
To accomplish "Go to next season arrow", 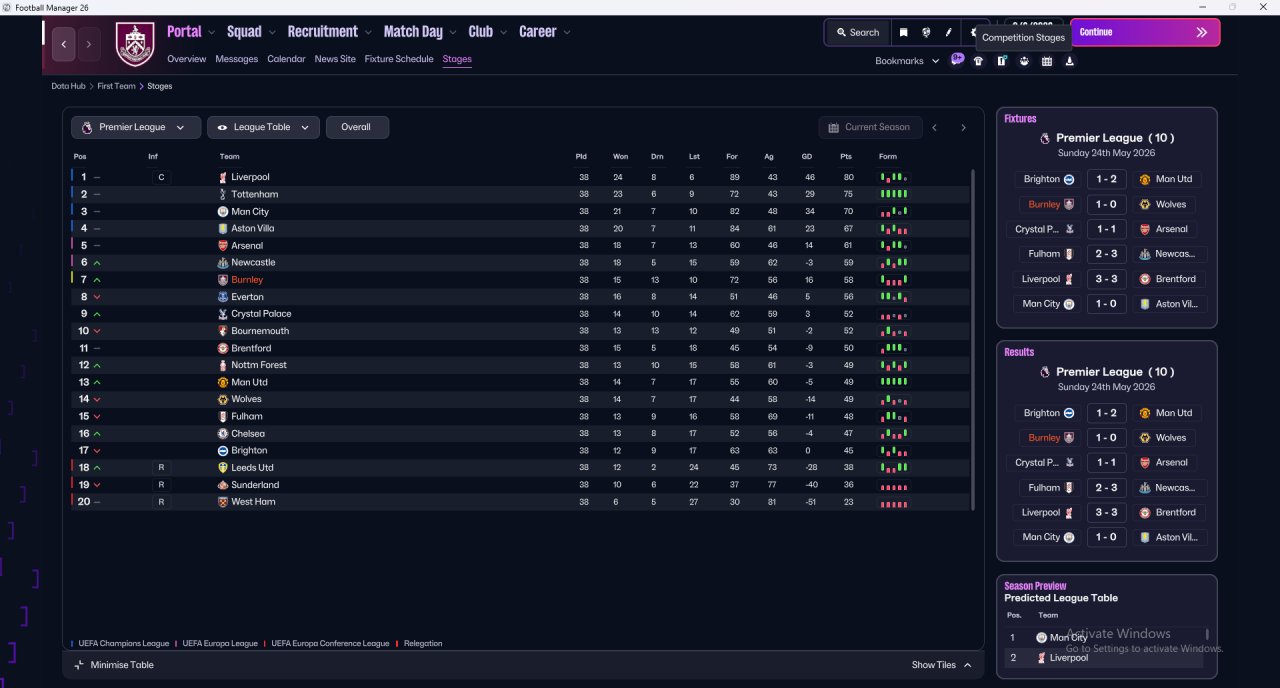I will point(963,127).
